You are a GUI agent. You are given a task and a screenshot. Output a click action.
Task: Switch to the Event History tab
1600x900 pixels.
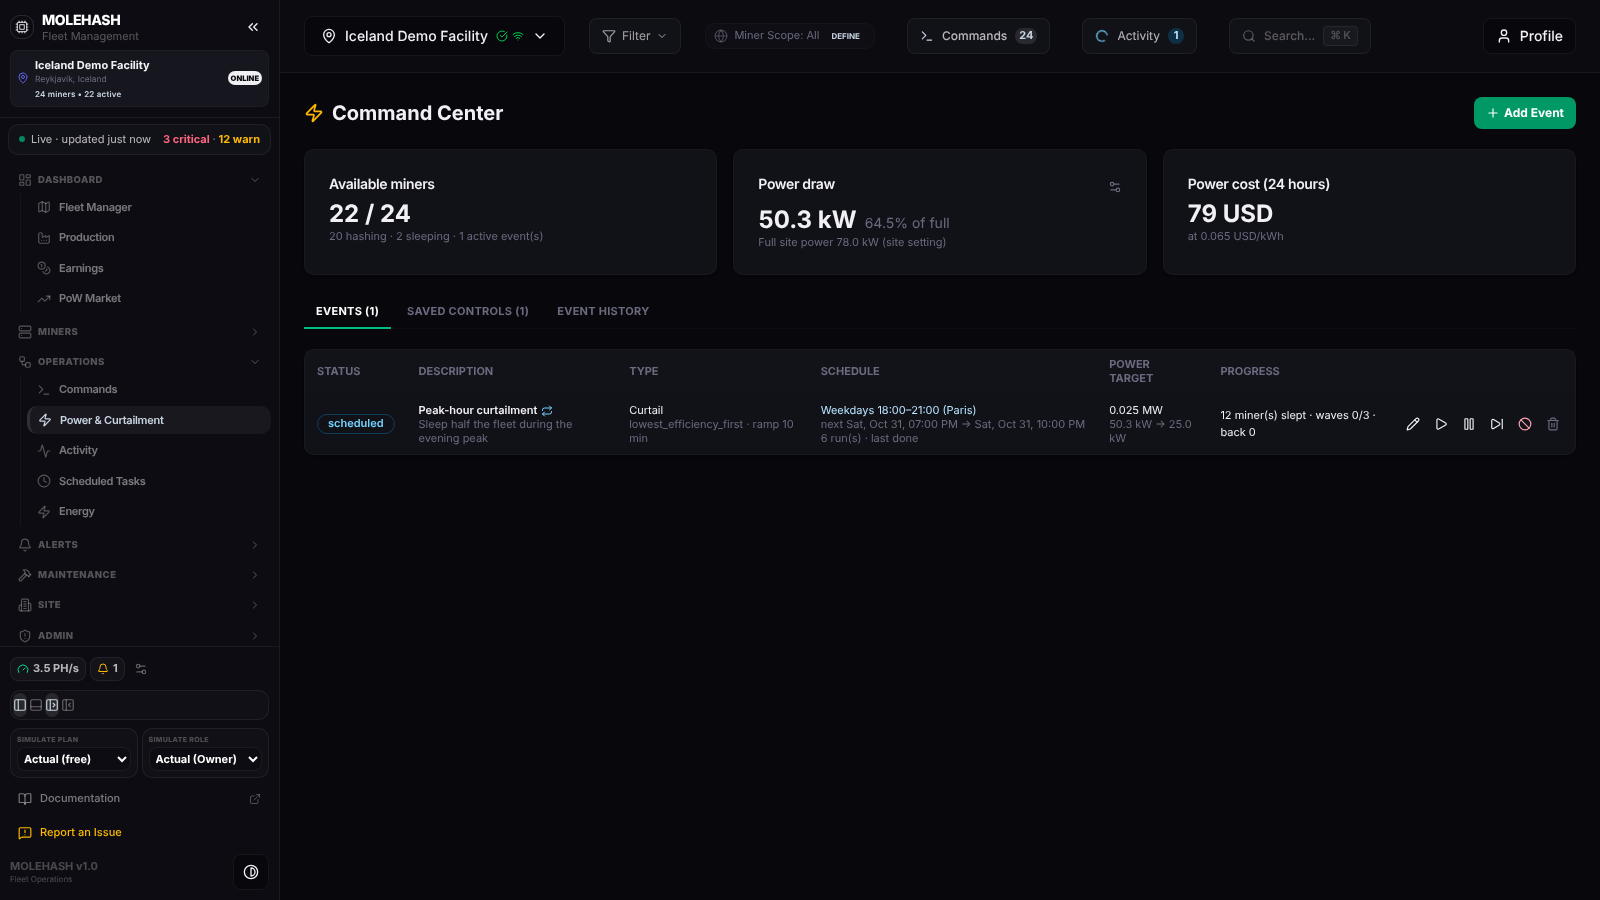point(603,312)
